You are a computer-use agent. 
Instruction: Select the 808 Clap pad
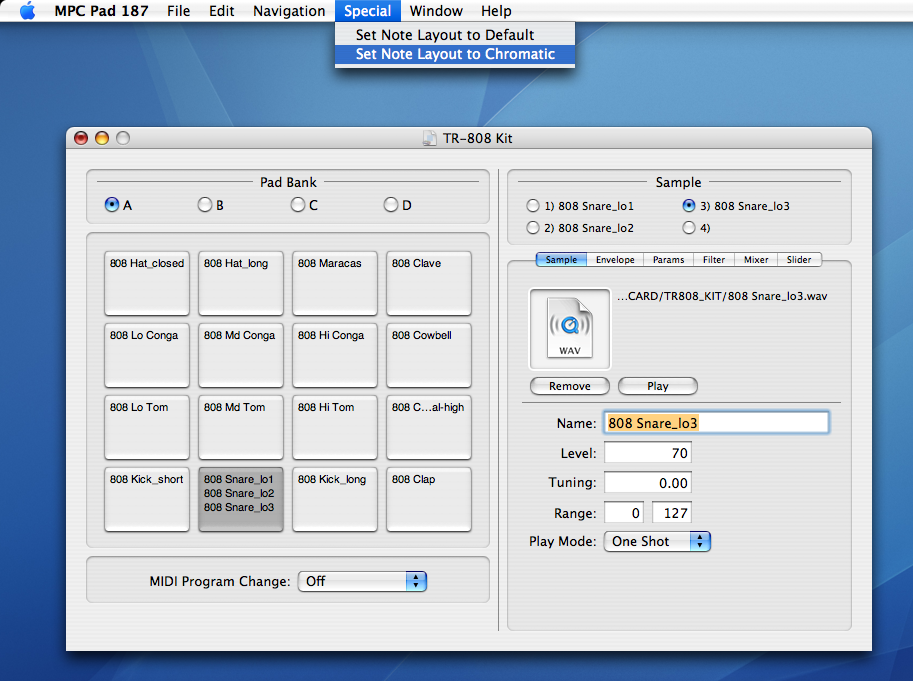[x=429, y=499]
